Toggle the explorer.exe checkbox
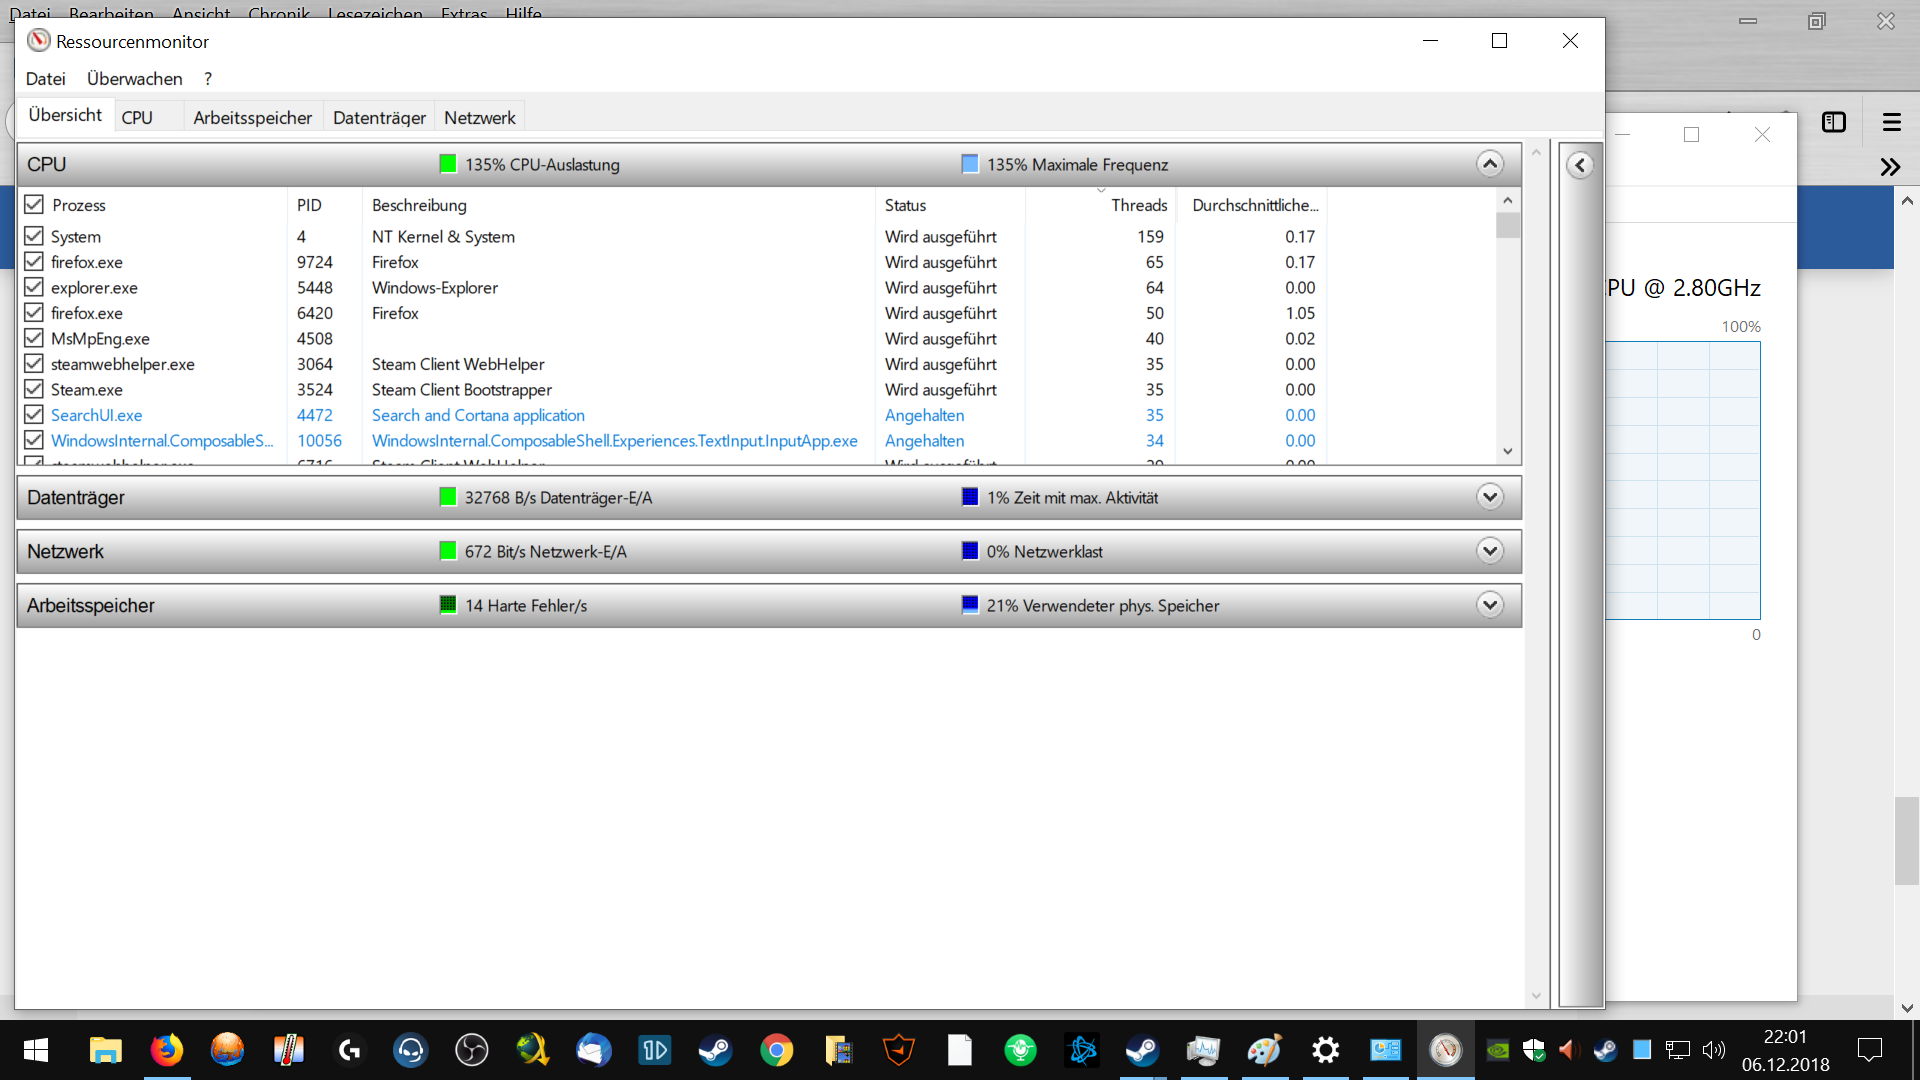This screenshot has width=1920, height=1080. [34, 287]
